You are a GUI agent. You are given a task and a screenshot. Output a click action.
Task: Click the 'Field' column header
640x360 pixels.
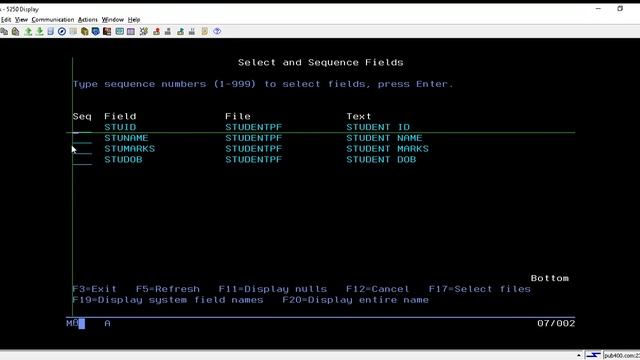tap(120, 116)
